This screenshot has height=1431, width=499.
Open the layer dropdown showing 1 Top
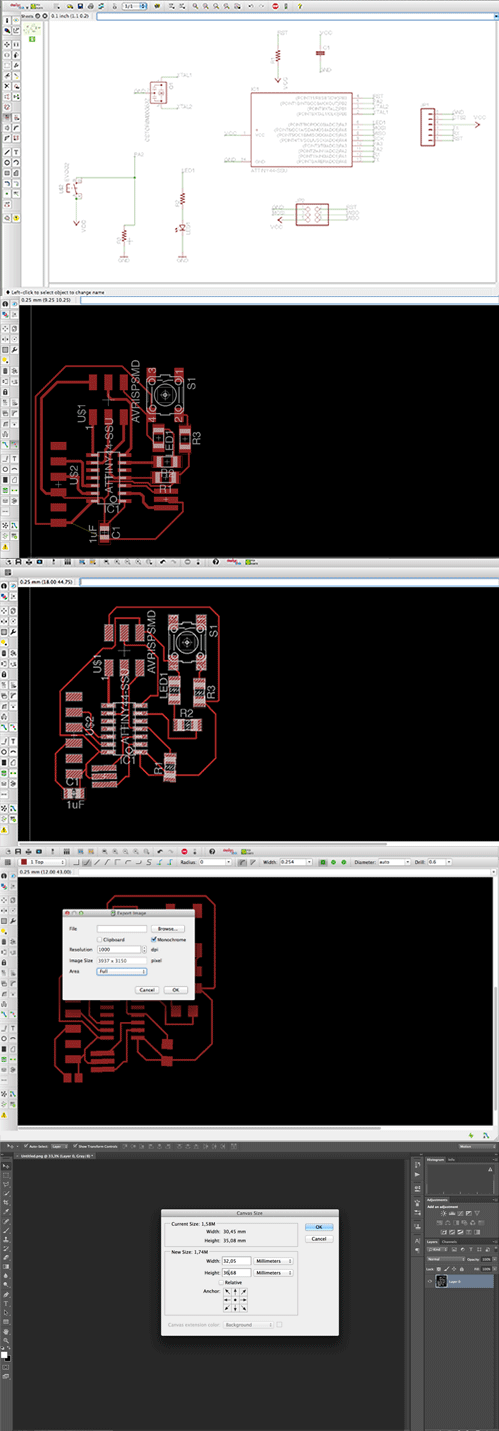click(x=43, y=860)
